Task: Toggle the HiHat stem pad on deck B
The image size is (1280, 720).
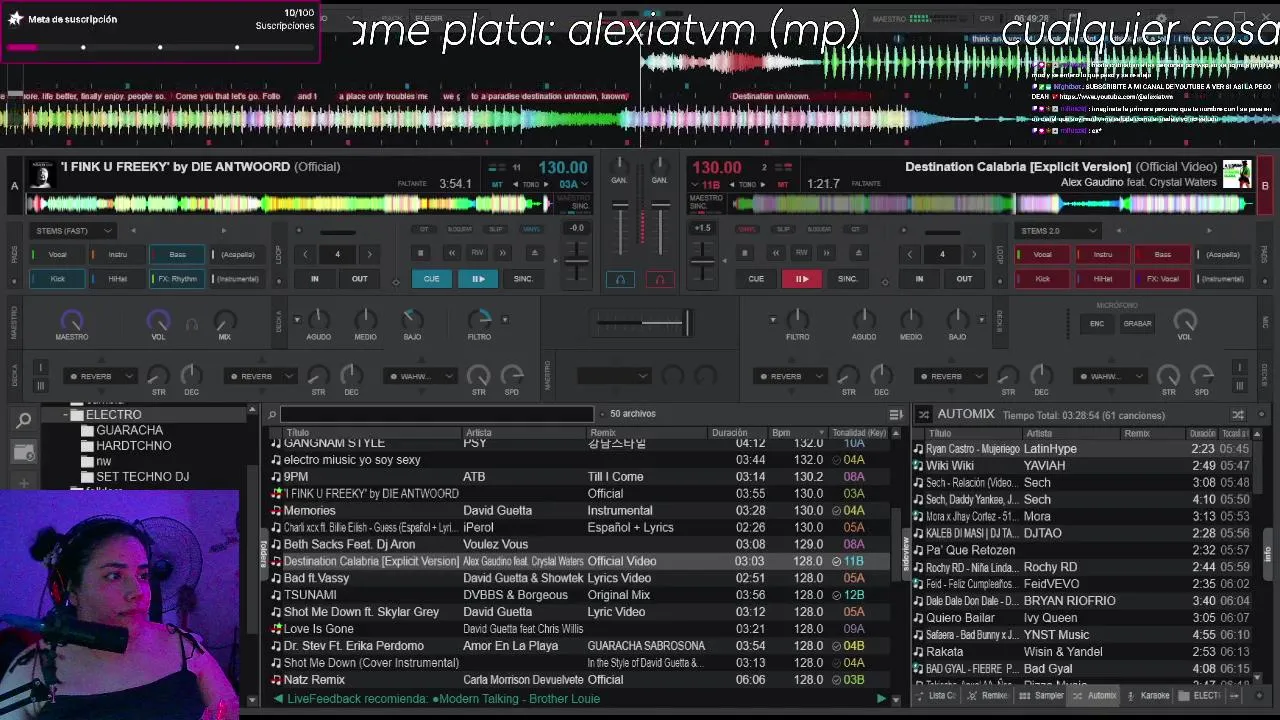Action: pos(1102,279)
